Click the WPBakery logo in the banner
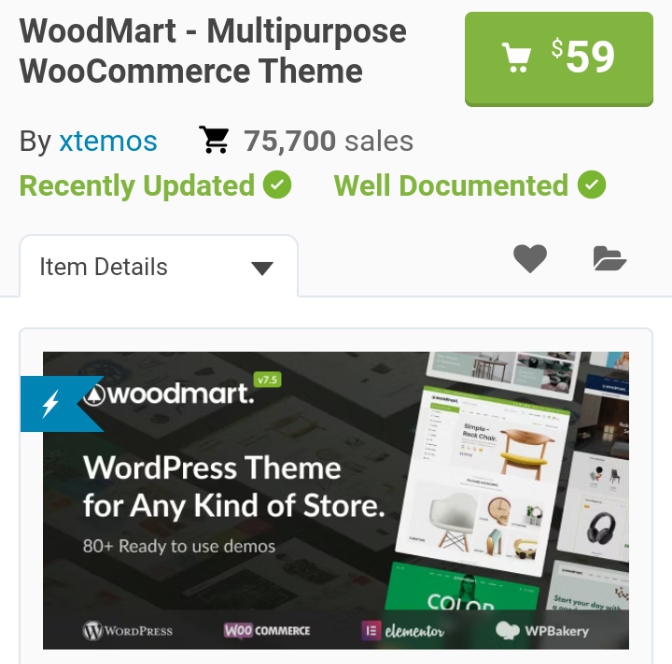The image size is (672, 664). click(542, 631)
